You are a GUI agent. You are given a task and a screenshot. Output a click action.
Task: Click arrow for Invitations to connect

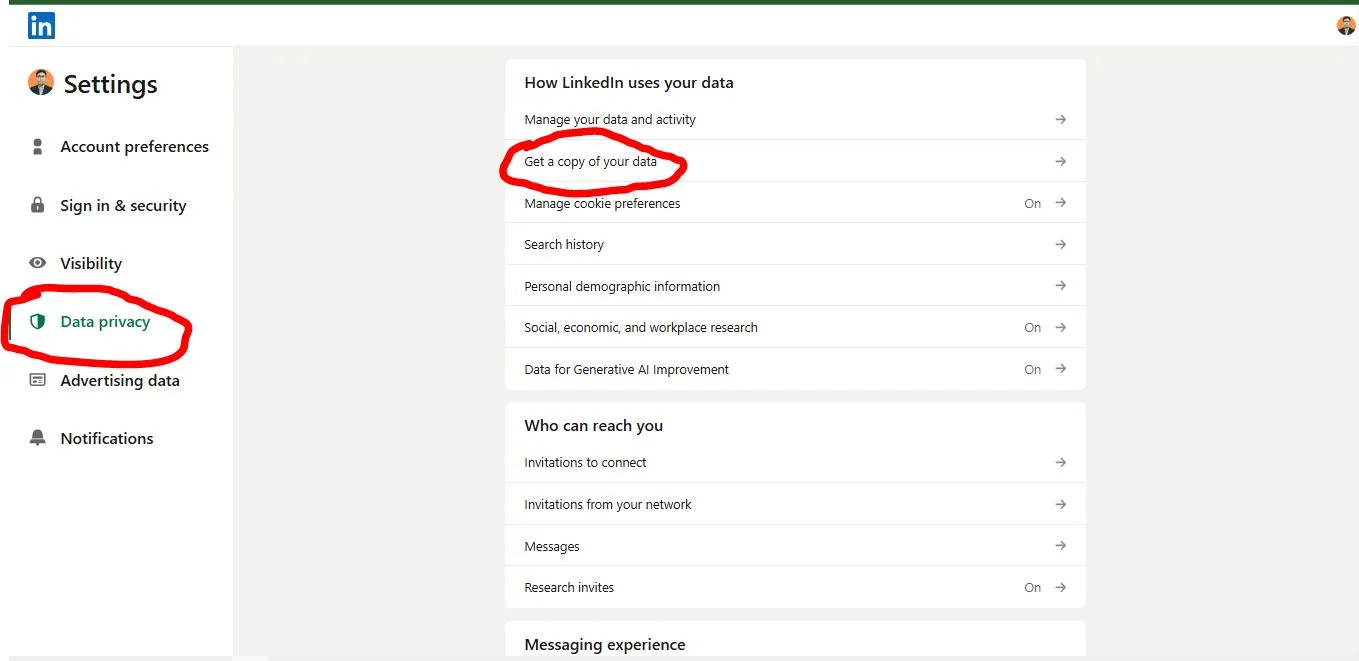point(1061,462)
